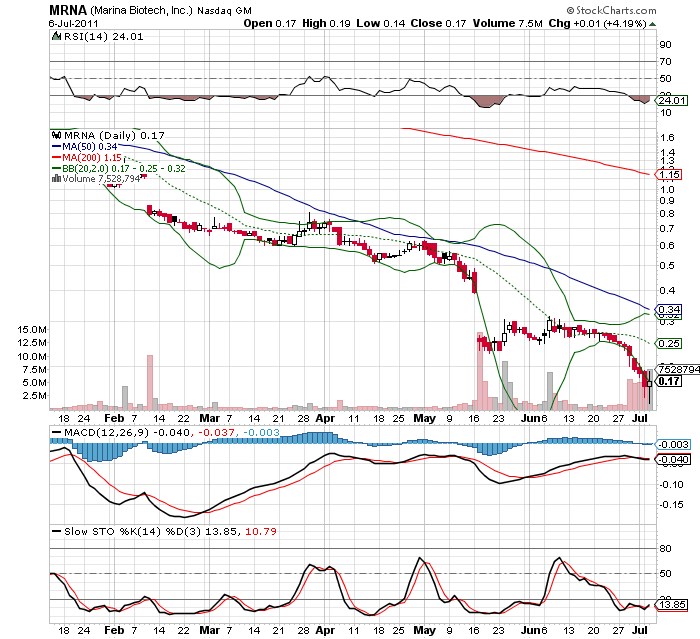Select the blue 0.34 MA(50) value tag
Viewport: 700px width, 639px height.
(x=668, y=309)
